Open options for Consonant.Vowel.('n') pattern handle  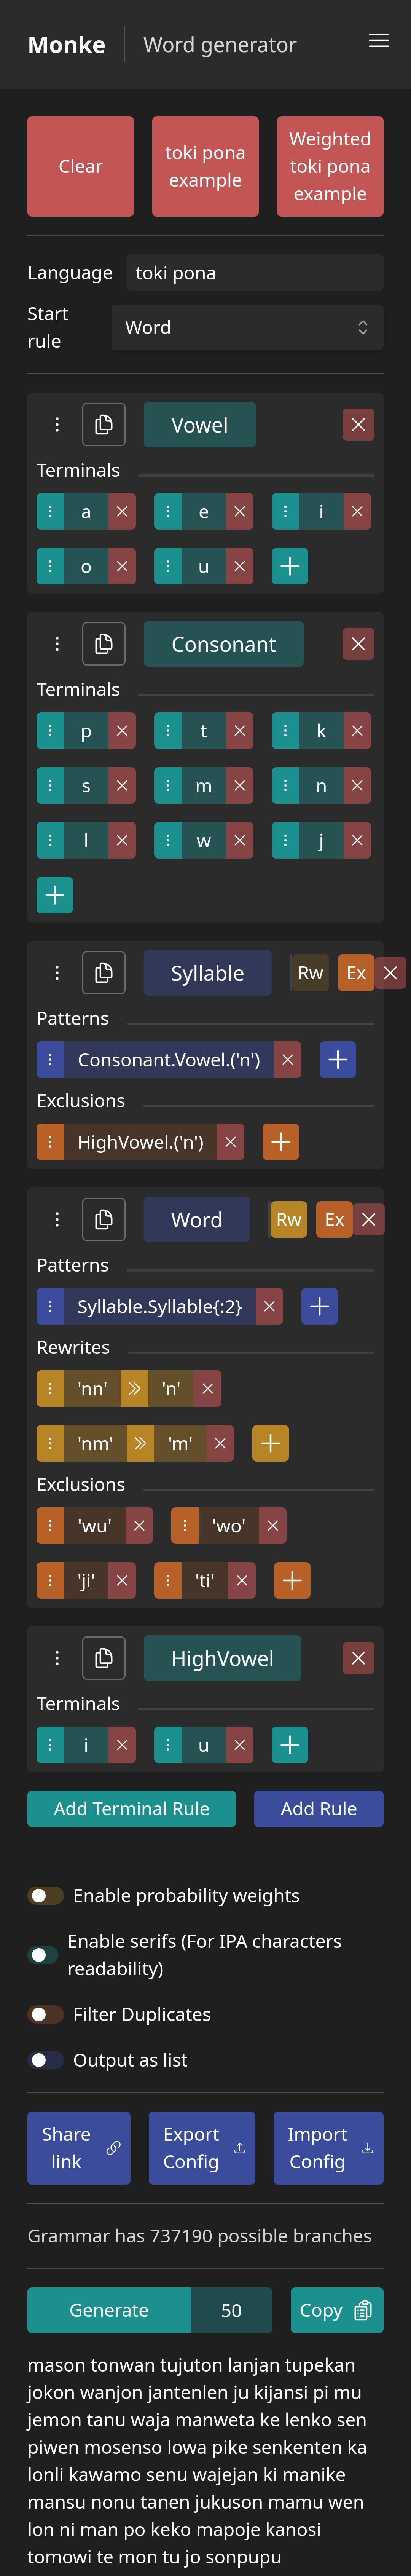pos(50,1060)
